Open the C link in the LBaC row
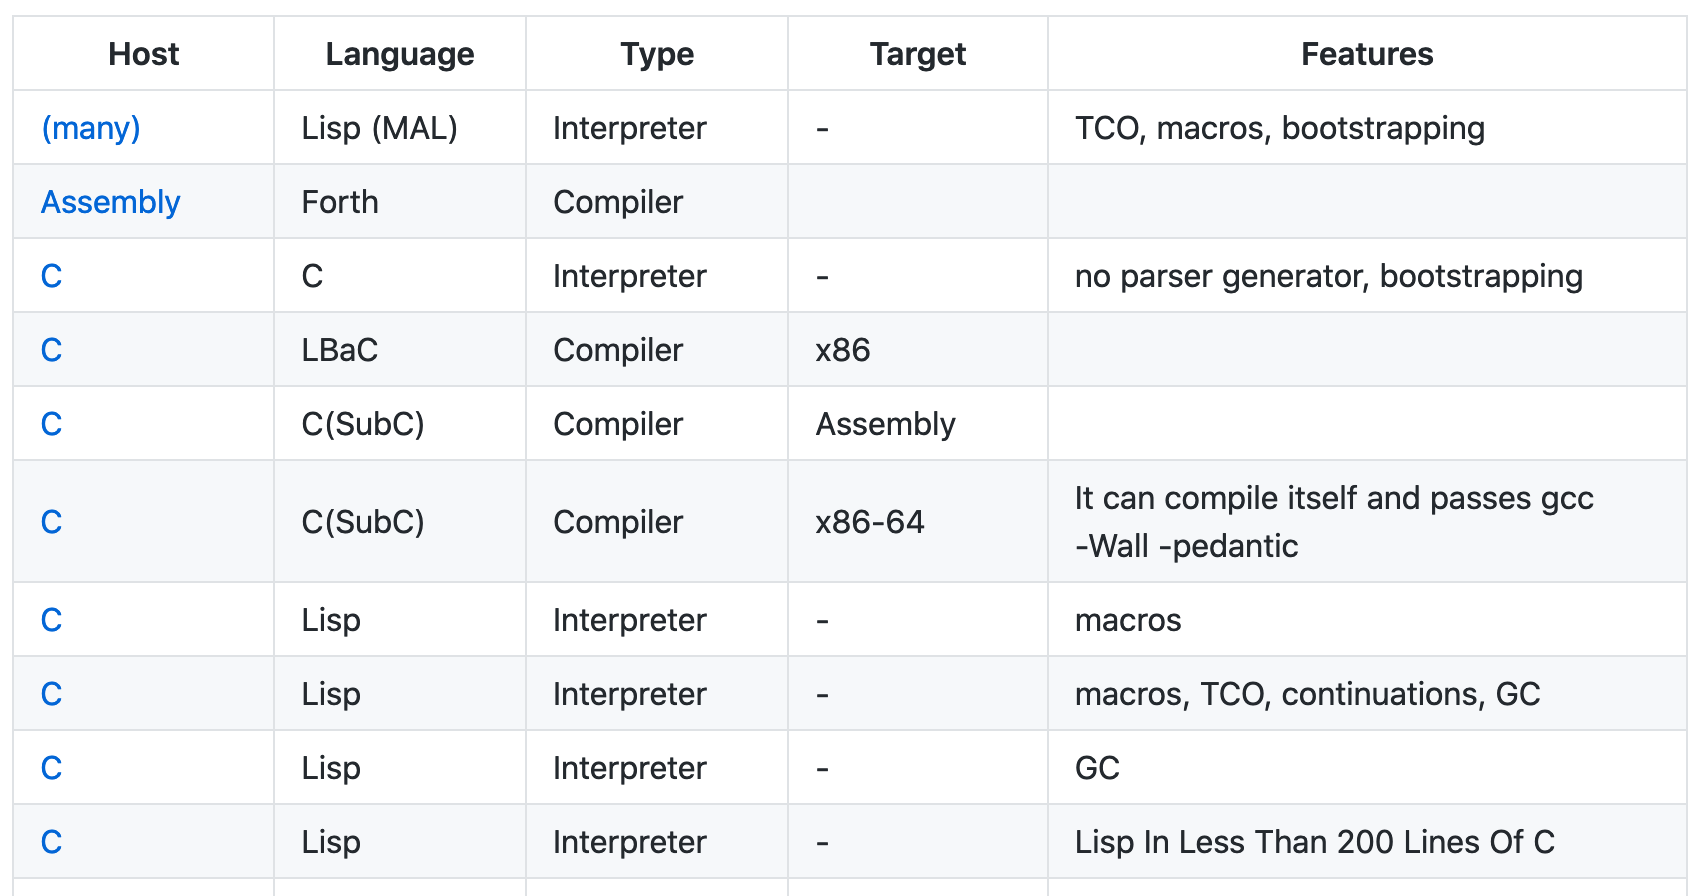The image size is (1704, 896). point(52,350)
